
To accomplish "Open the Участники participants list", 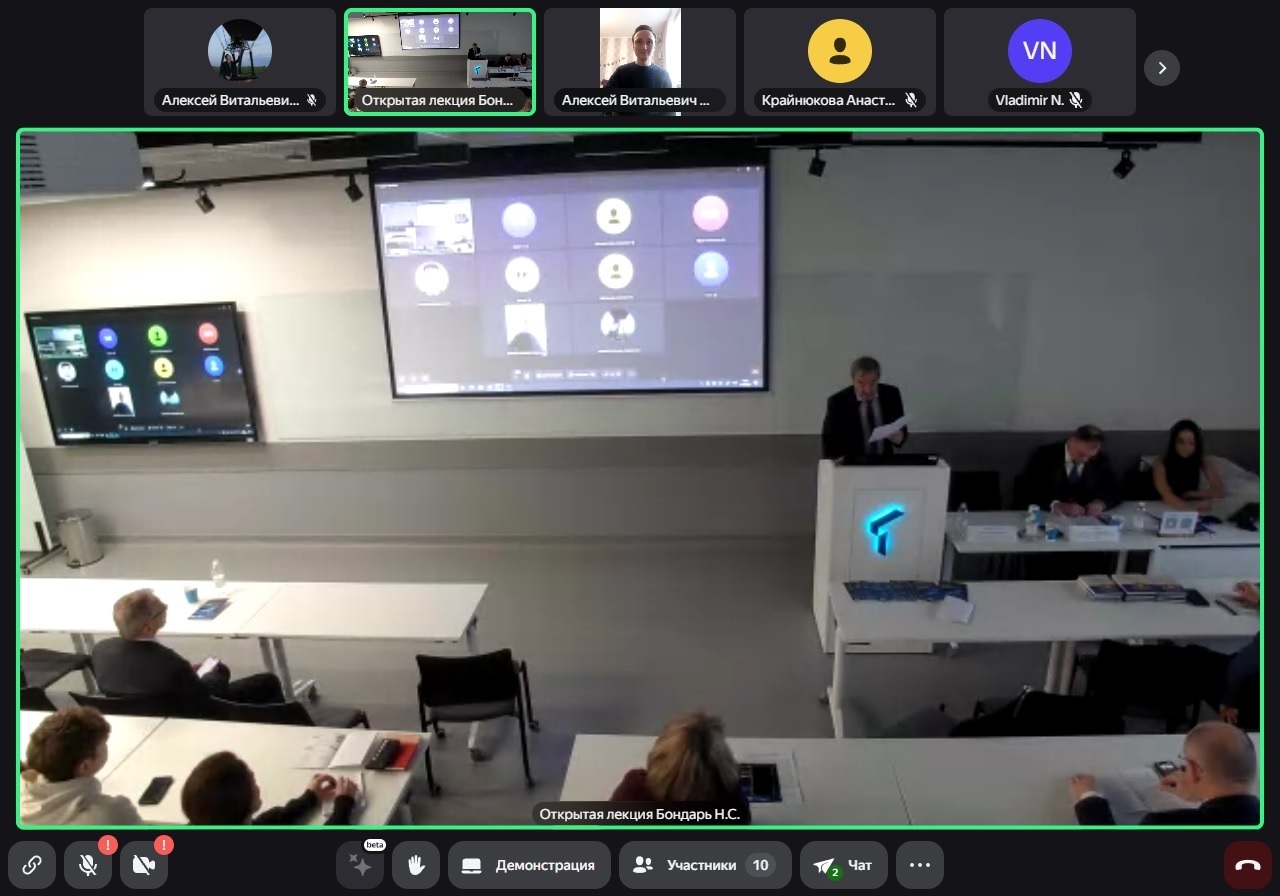I will tap(705, 865).
